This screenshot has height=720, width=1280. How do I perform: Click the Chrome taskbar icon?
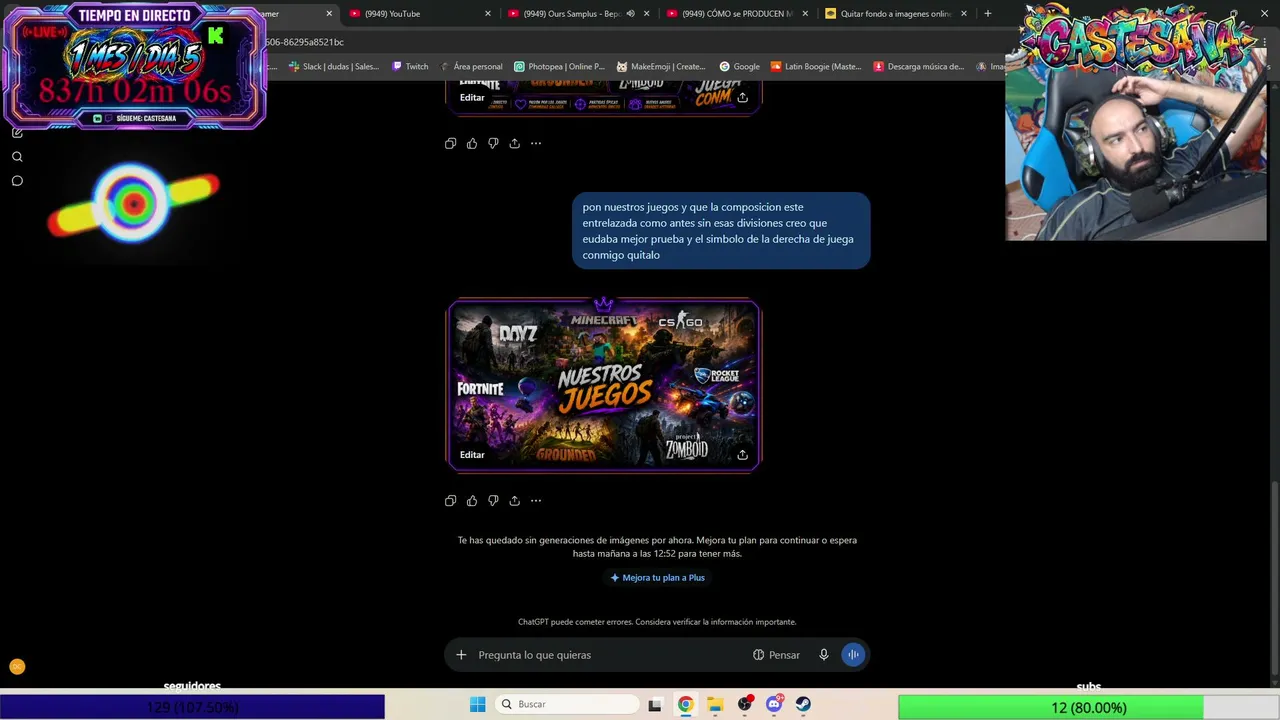(685, 704)
